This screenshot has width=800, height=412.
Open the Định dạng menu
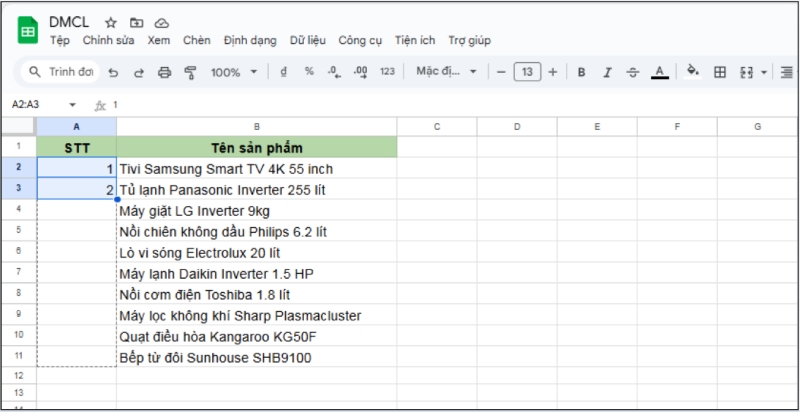250,41
